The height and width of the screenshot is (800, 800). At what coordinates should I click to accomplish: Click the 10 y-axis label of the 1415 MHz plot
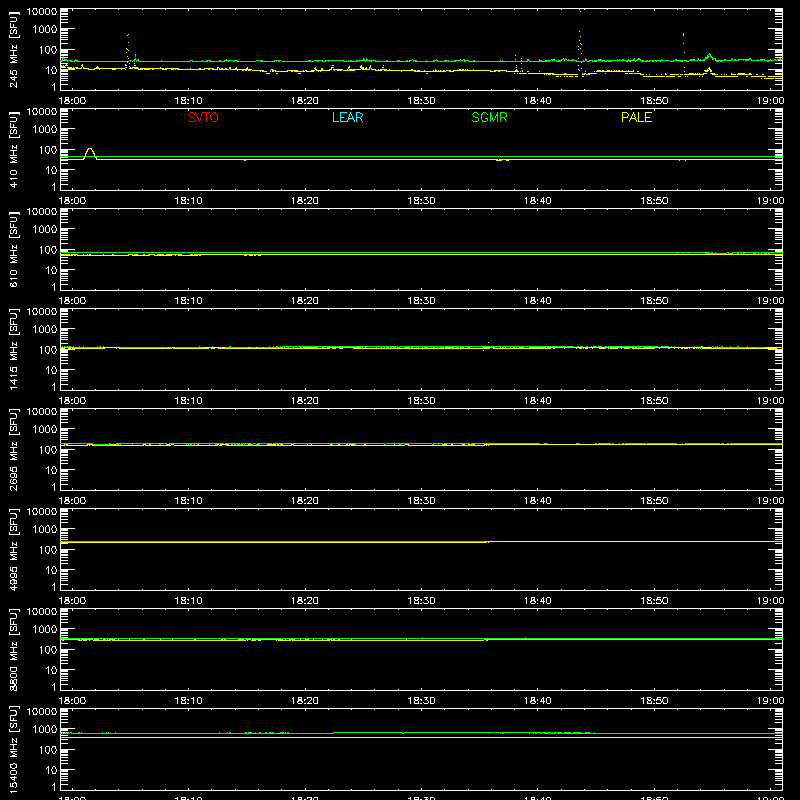tap(51, 370)
